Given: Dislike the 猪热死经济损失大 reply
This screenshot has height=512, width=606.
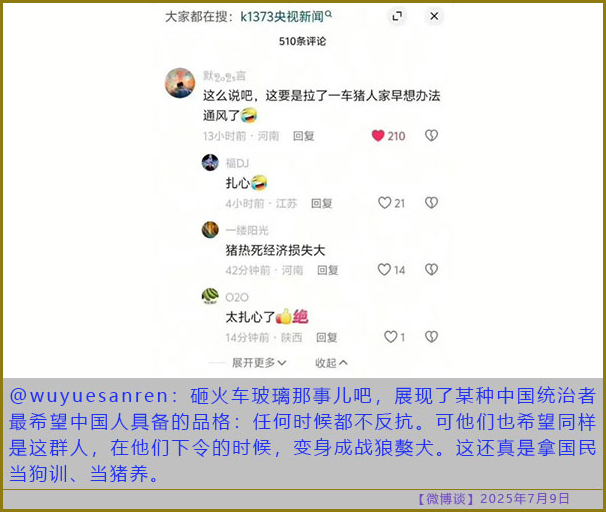Looking at the screenshot, I should [x=431, y=269].
